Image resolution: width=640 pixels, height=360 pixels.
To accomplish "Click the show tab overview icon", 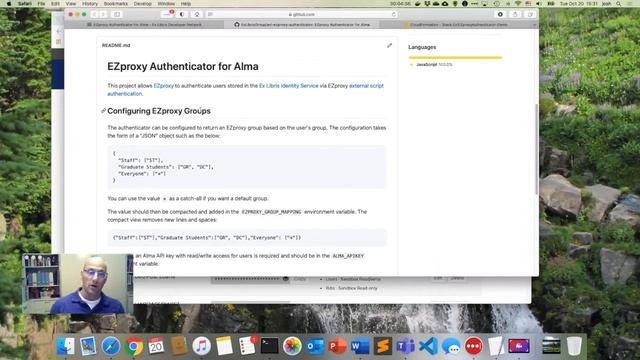I will pos(530,14).
